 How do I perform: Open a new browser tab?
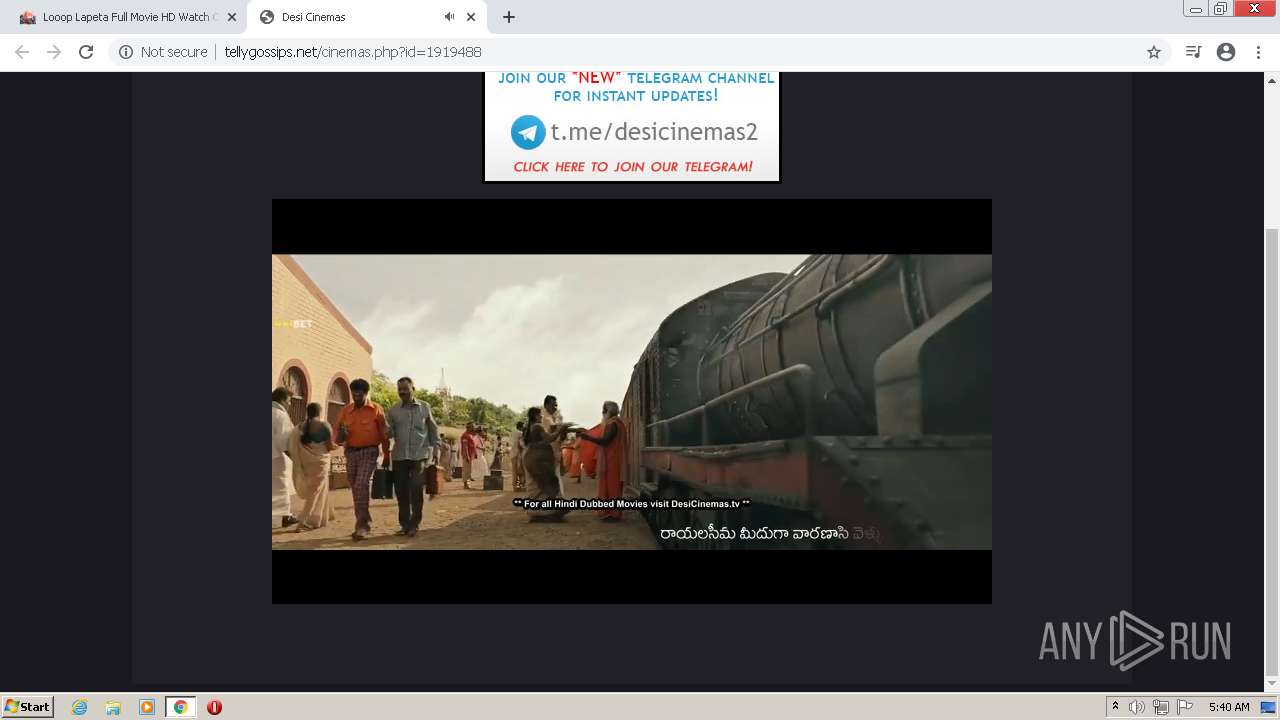point(509,17)
